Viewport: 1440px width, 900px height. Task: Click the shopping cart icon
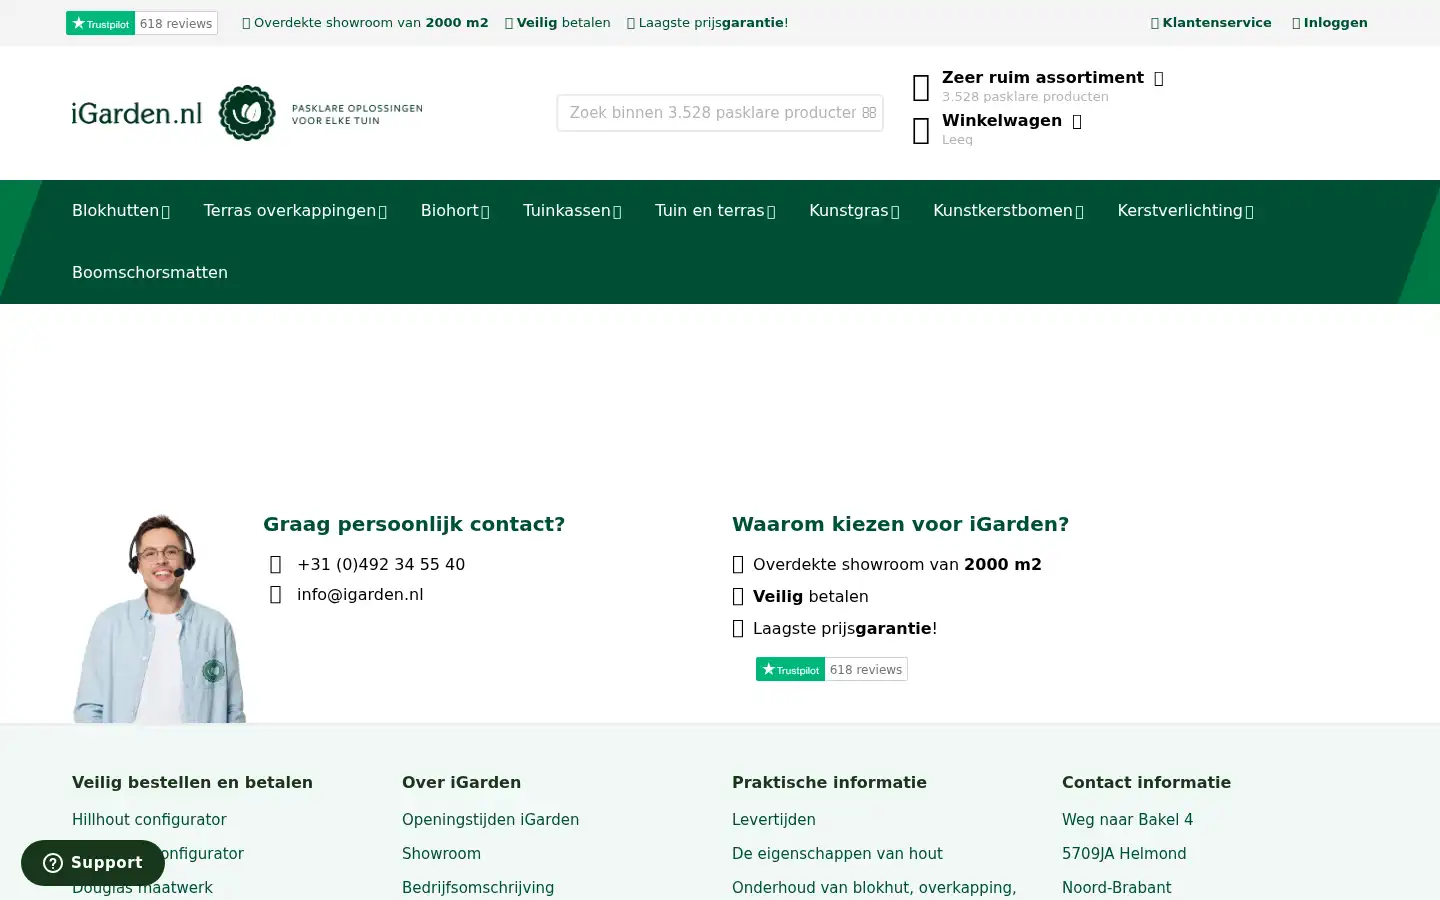coord(921,130)
